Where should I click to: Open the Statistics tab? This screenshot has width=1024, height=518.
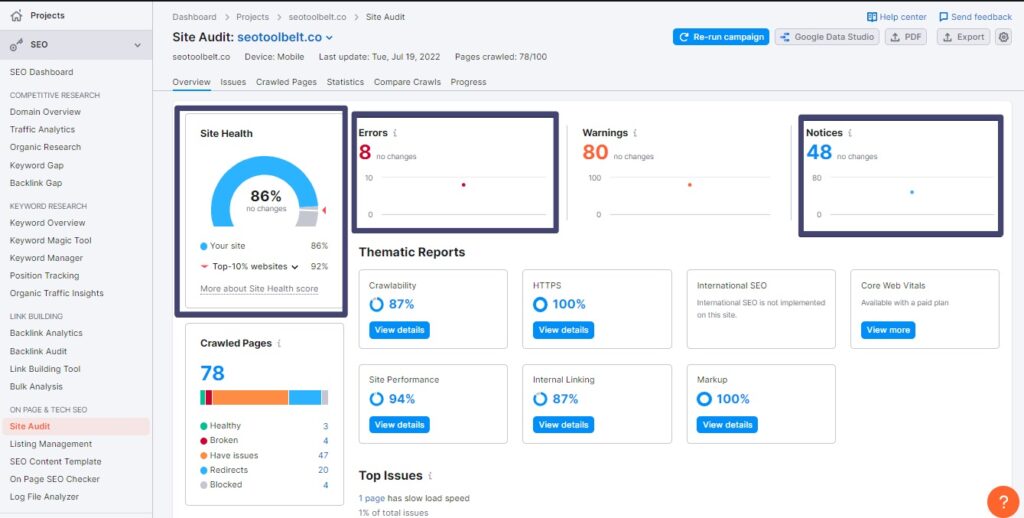coord(345,82)
